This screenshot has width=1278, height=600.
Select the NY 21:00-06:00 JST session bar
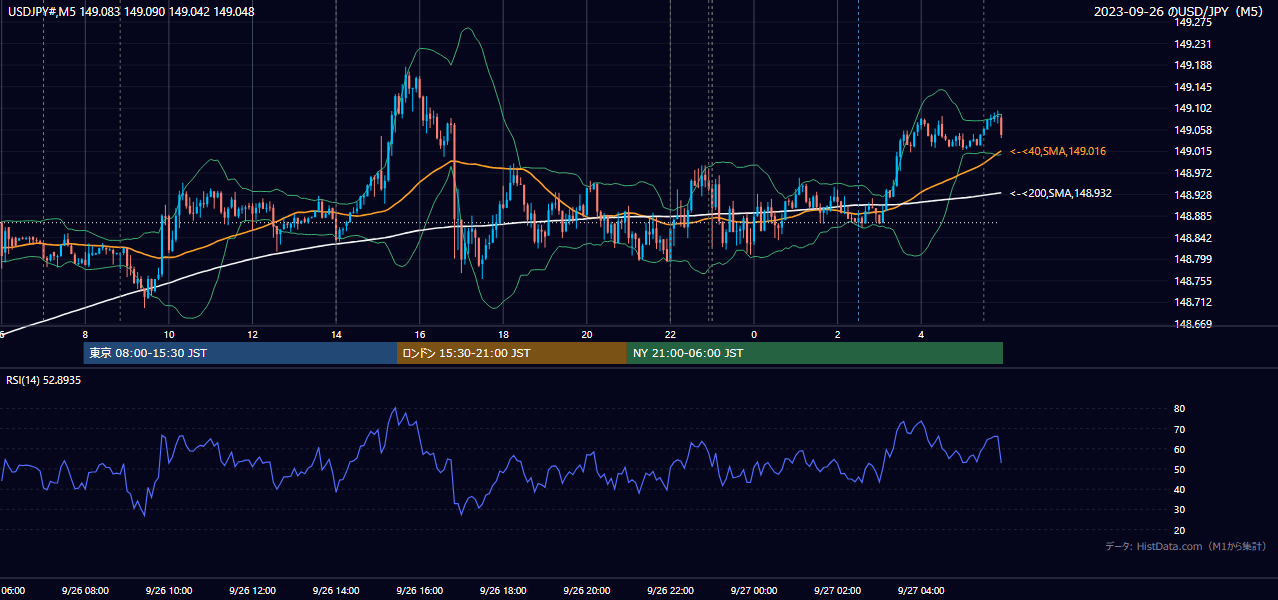[815, 353]
